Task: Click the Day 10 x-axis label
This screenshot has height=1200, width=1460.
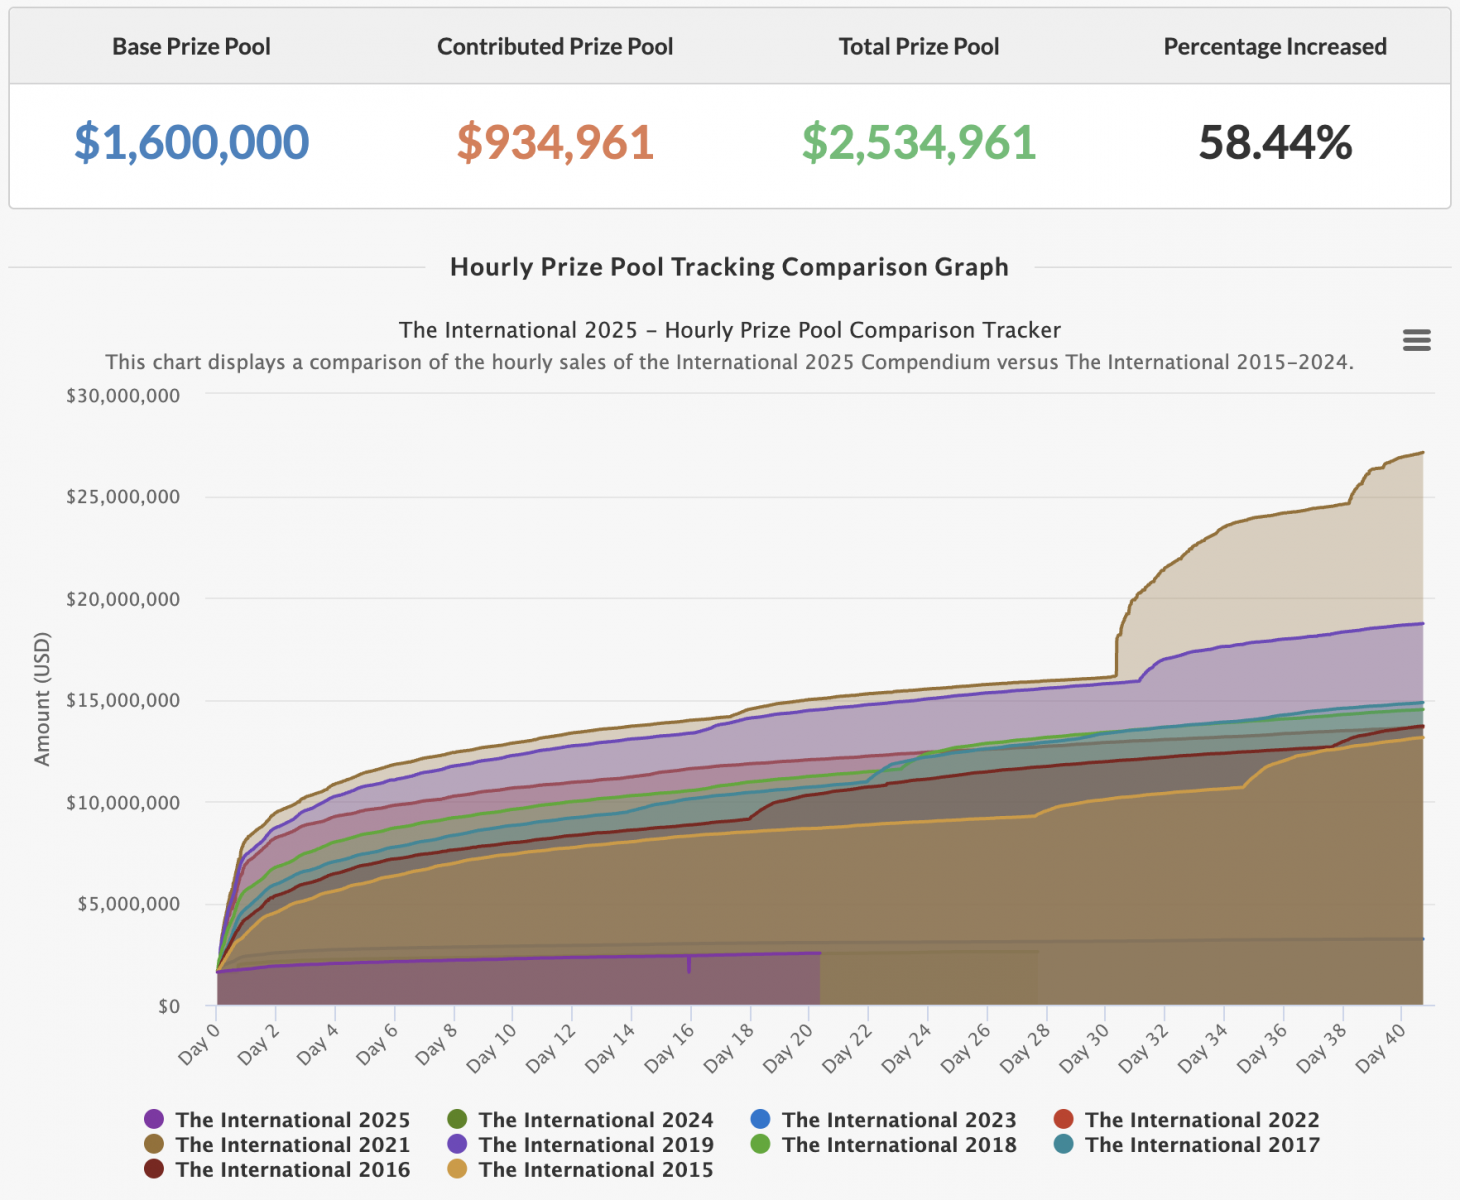Action: (493, 1047)
